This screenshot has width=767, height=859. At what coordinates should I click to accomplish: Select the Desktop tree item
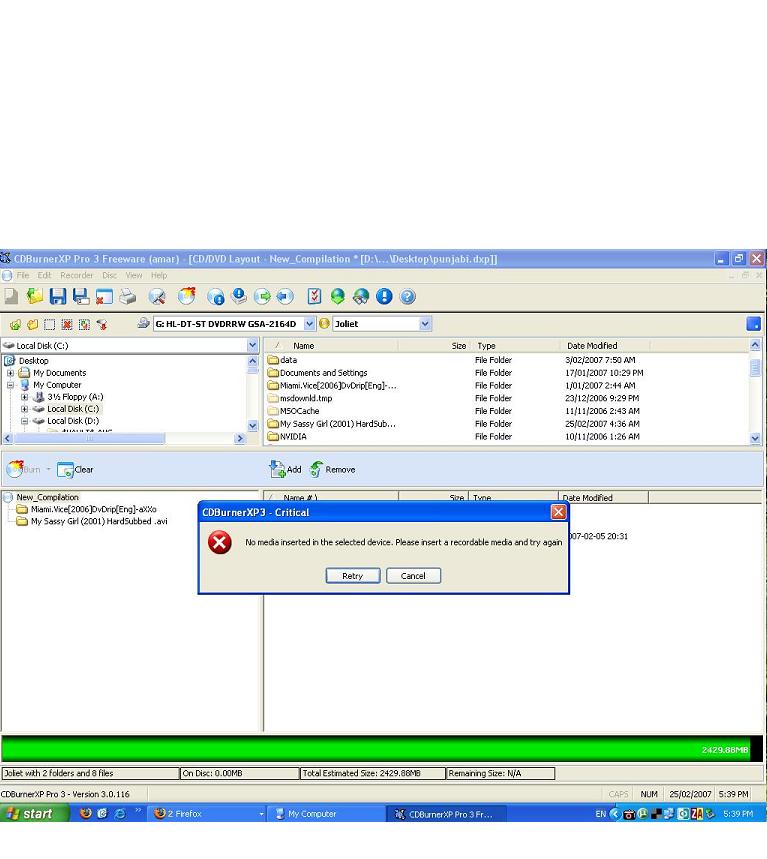(x=27, y=360)
